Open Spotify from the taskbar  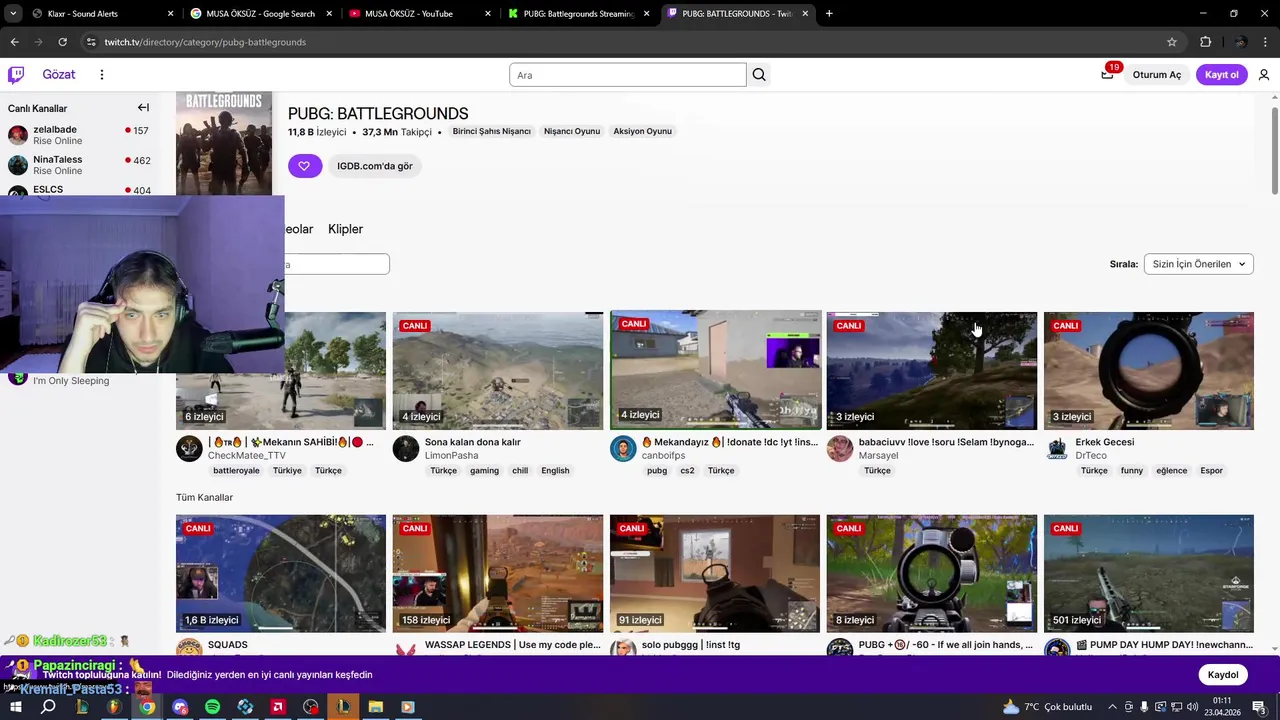(x=212, y=707)
